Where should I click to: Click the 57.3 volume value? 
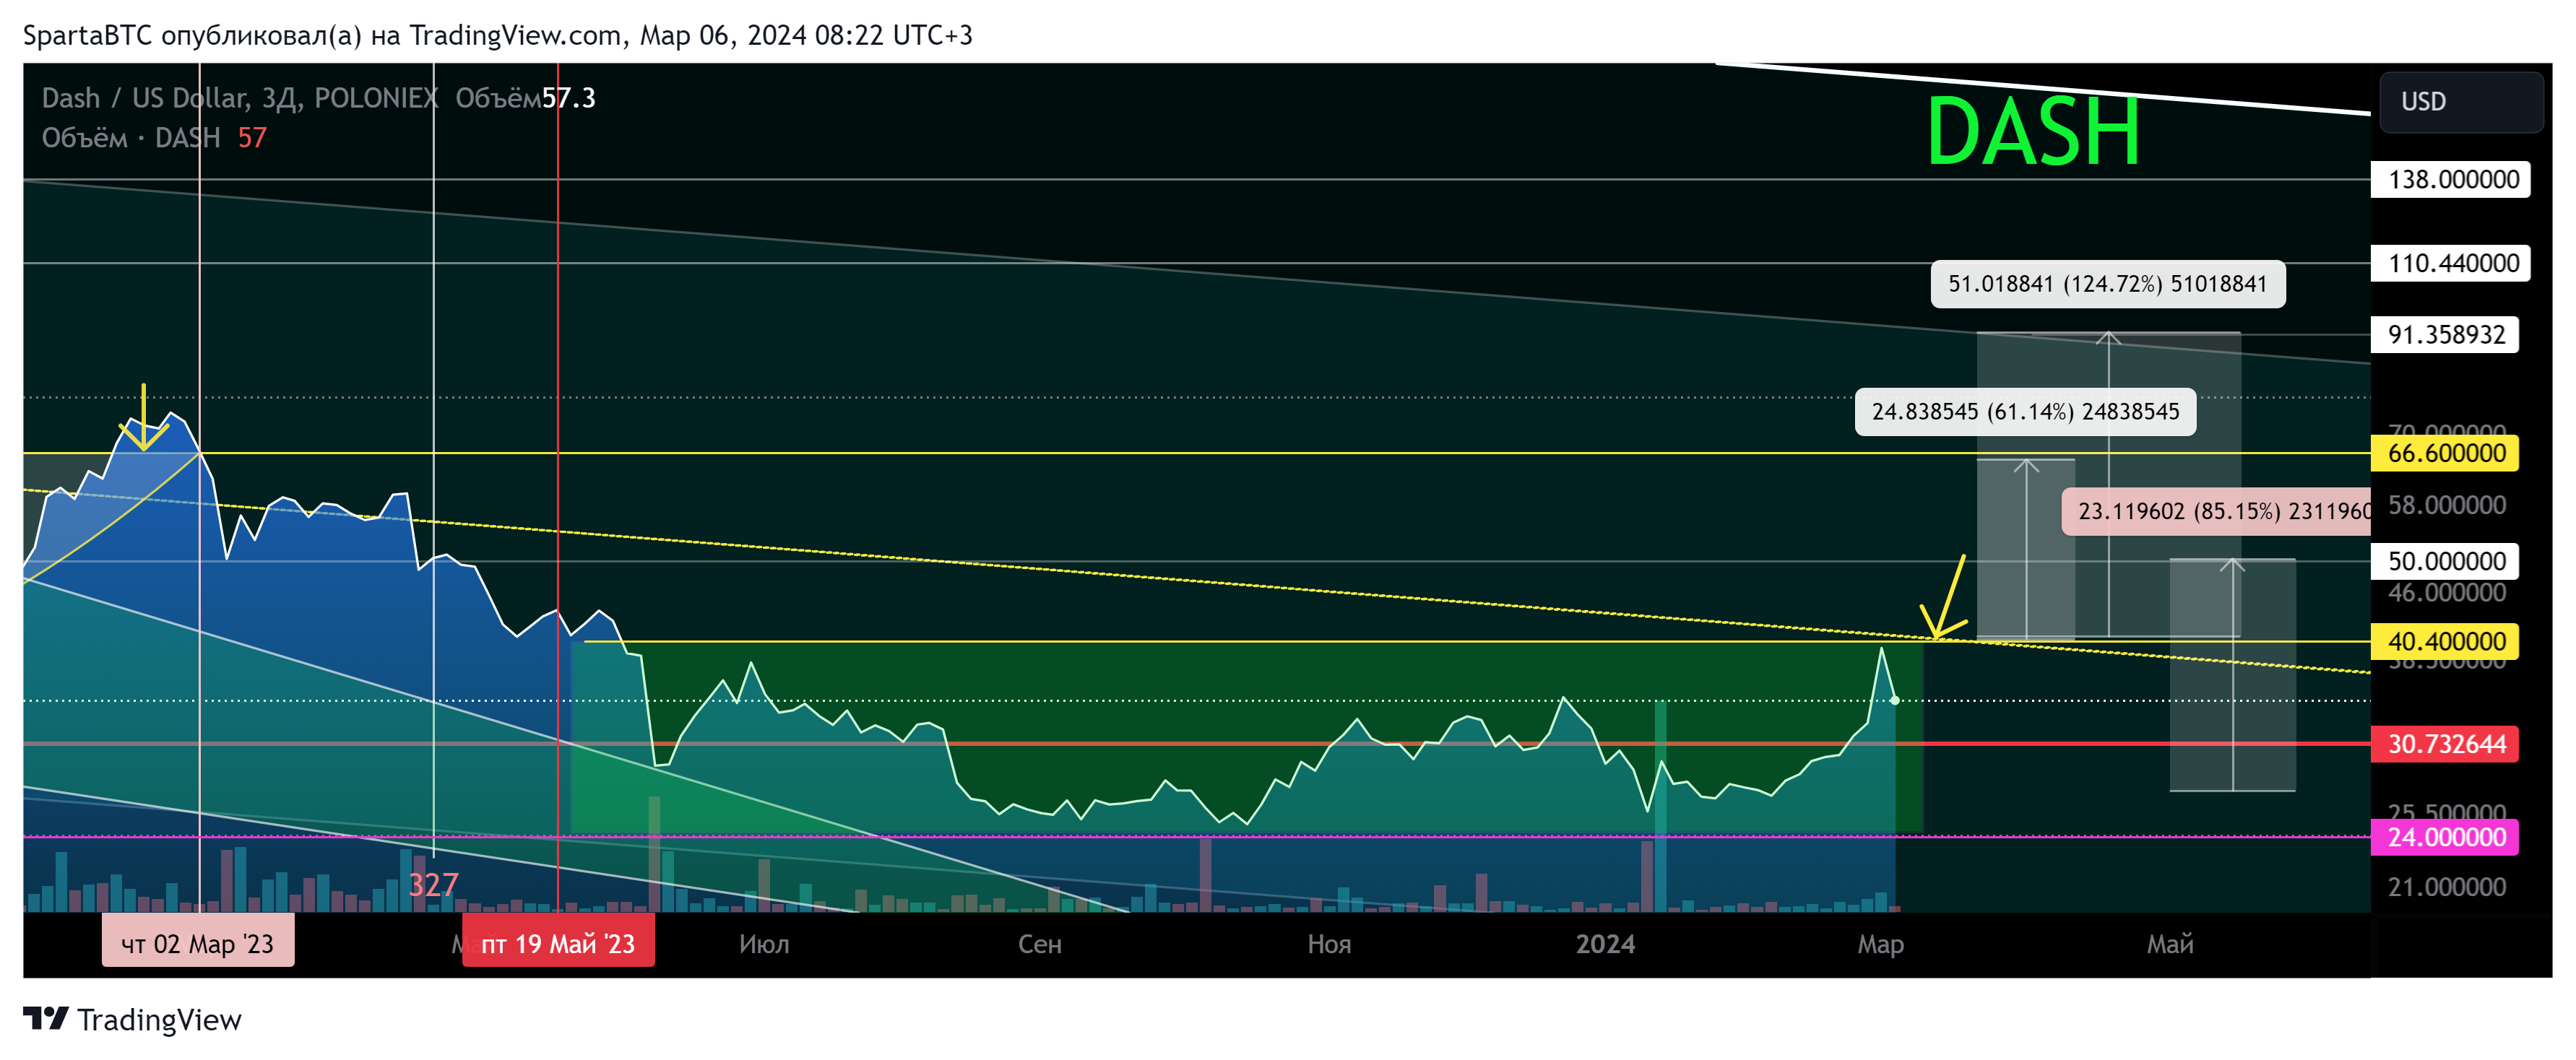(569, 98)
